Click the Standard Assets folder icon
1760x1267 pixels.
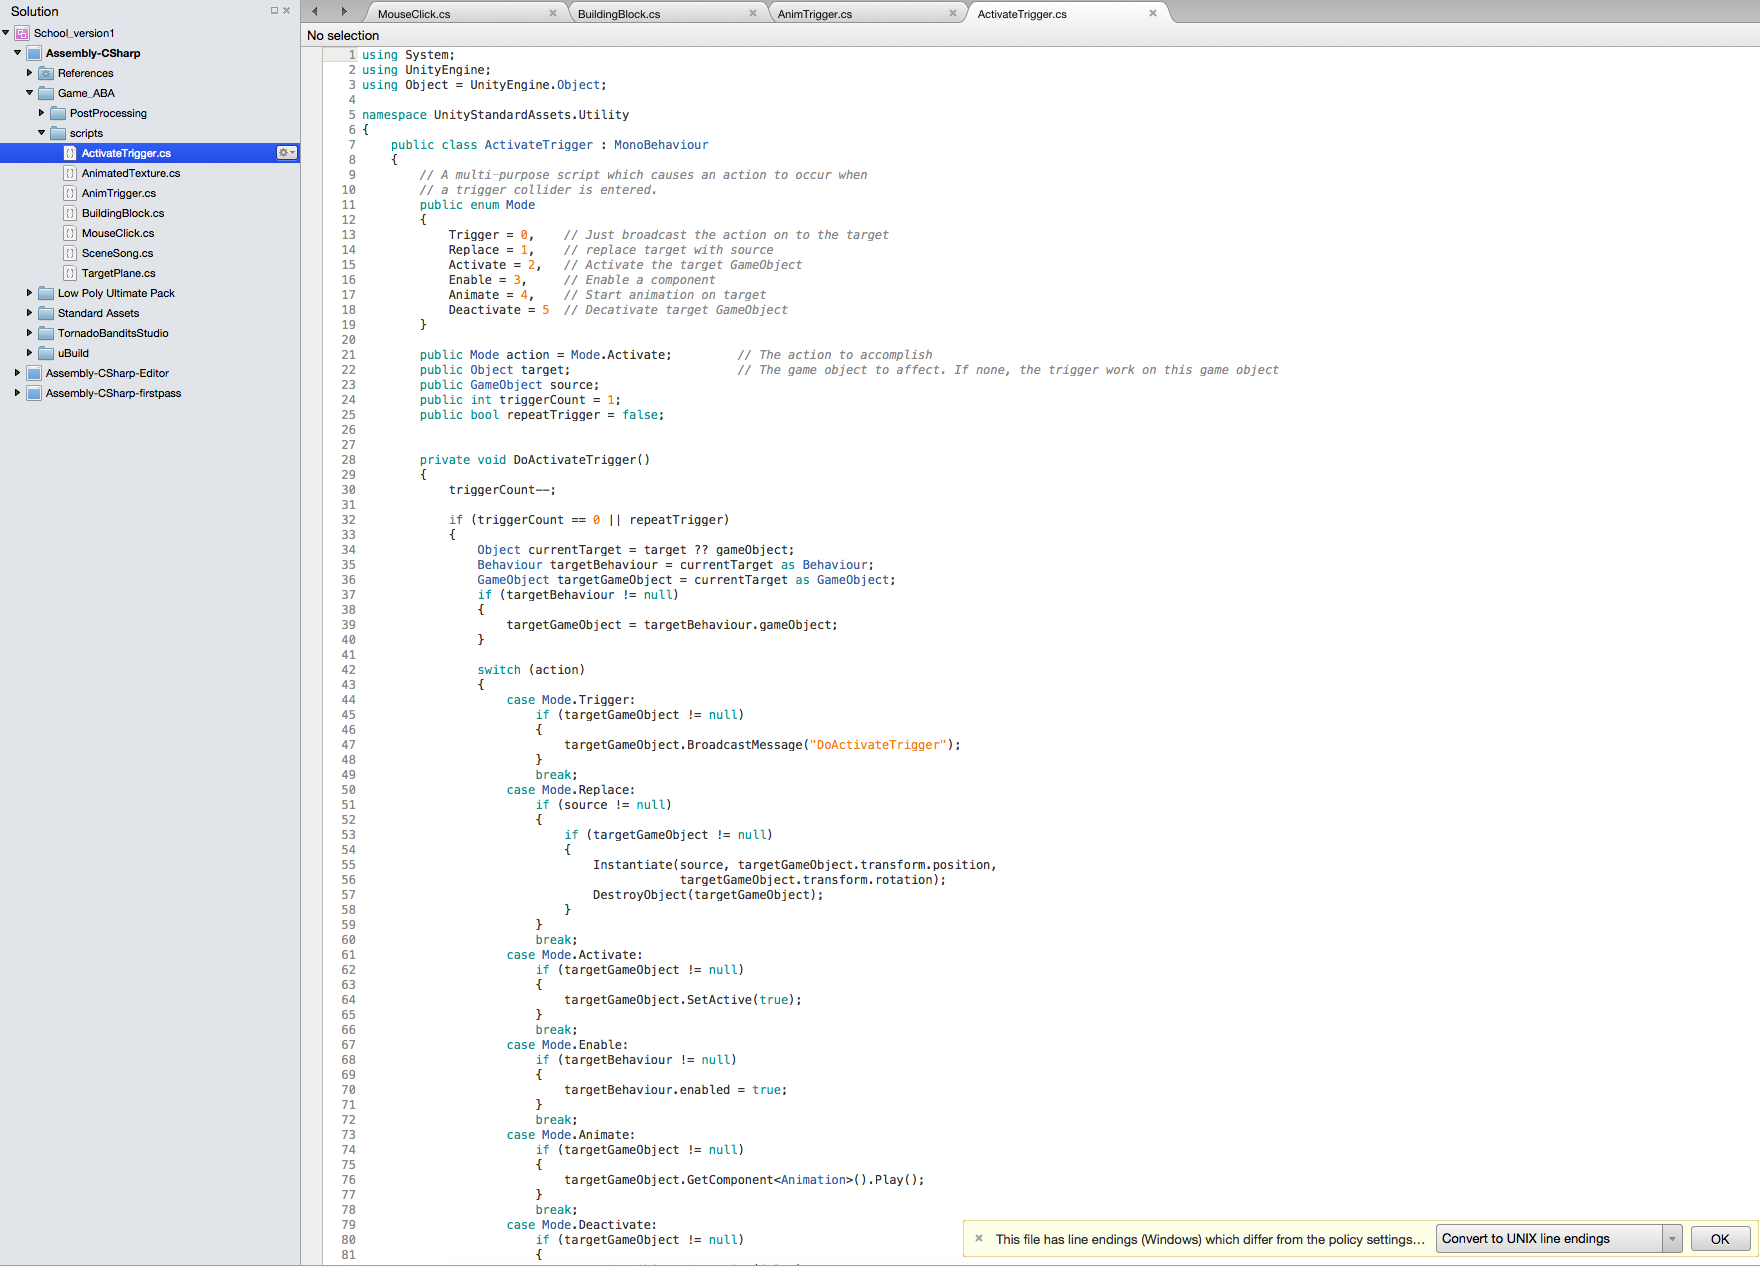46,313
